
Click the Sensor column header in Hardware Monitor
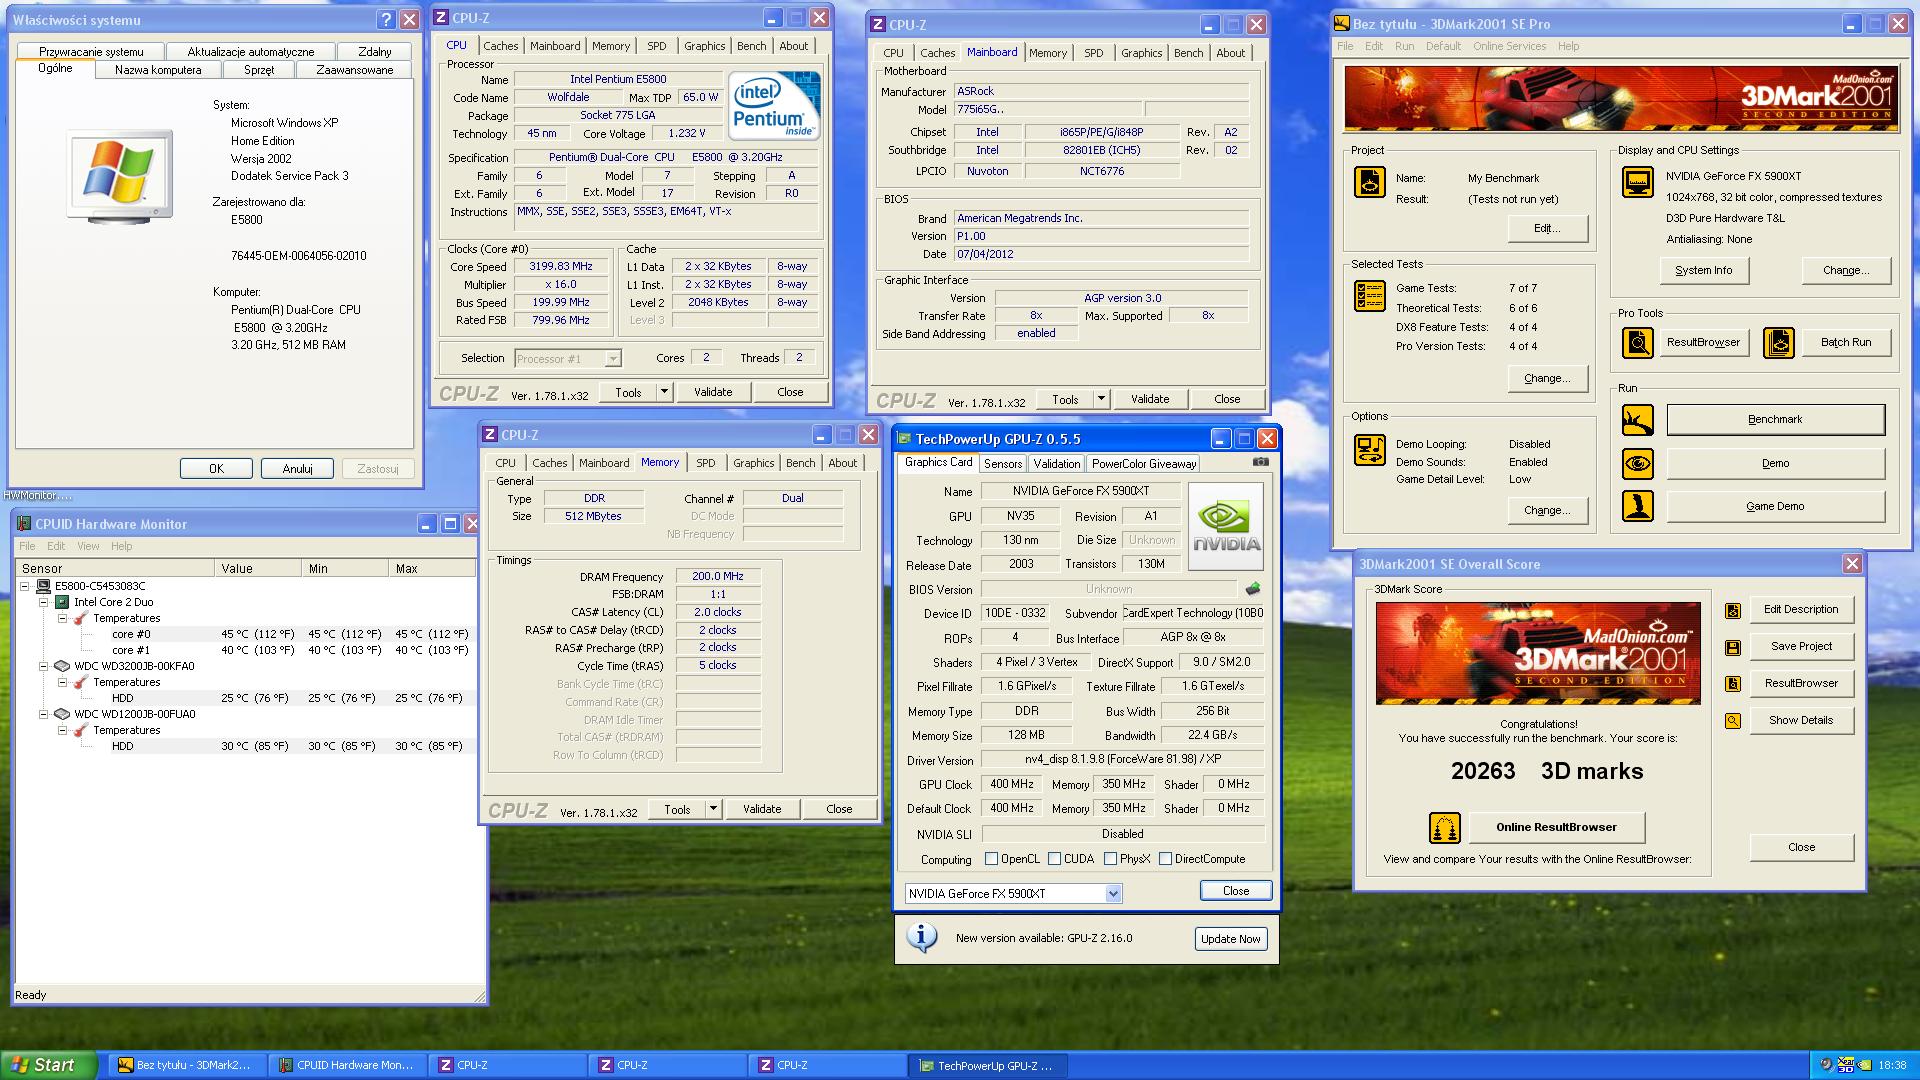click(x=115, y=568)
